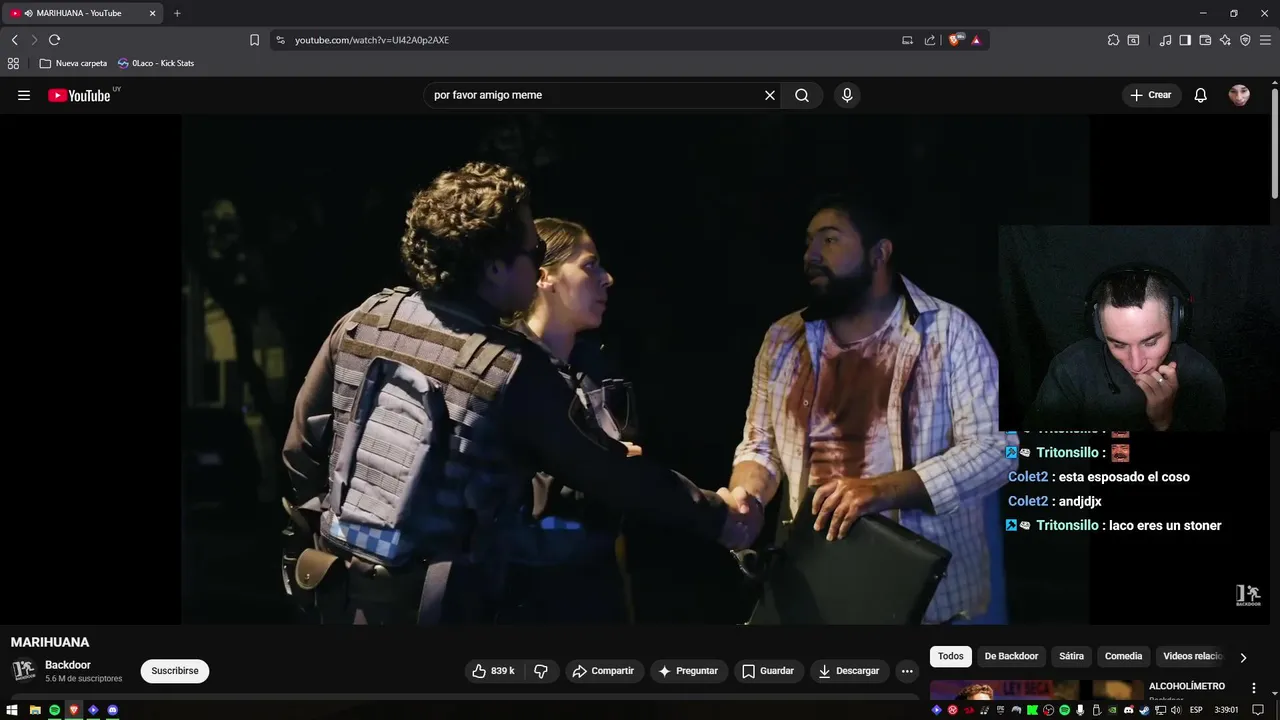Open the Backdoor channel avatar
The height and width of the screenshot is (720, 1280).
tap(24, 671)
